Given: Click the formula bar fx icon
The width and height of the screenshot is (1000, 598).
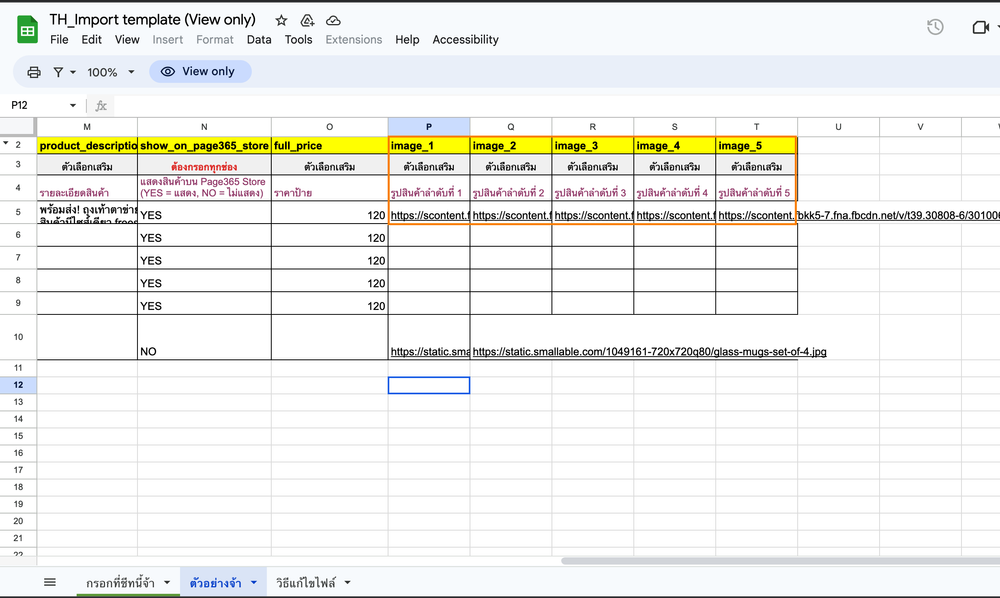Looking at the screenshot, I should point(101,106).
